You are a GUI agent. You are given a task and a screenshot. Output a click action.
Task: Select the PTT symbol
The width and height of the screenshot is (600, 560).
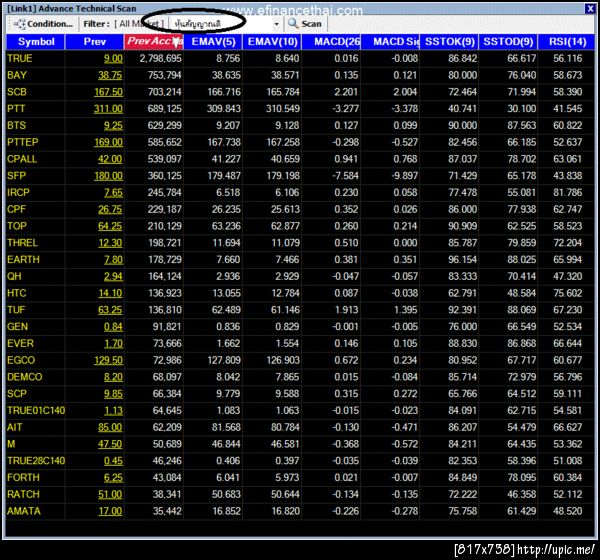point(16,109)
